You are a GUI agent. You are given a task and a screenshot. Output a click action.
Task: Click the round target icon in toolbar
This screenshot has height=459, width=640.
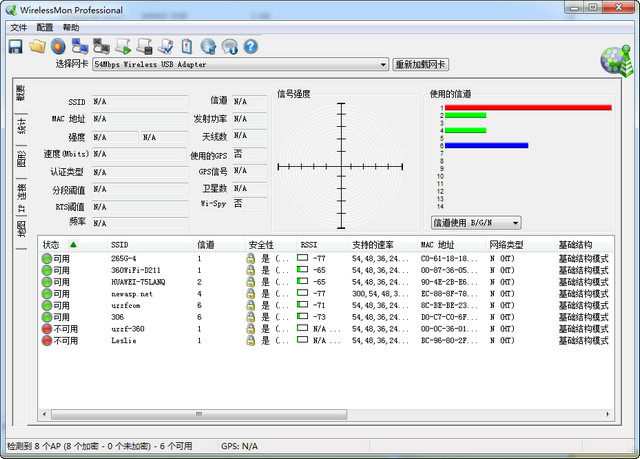[58, 46]
